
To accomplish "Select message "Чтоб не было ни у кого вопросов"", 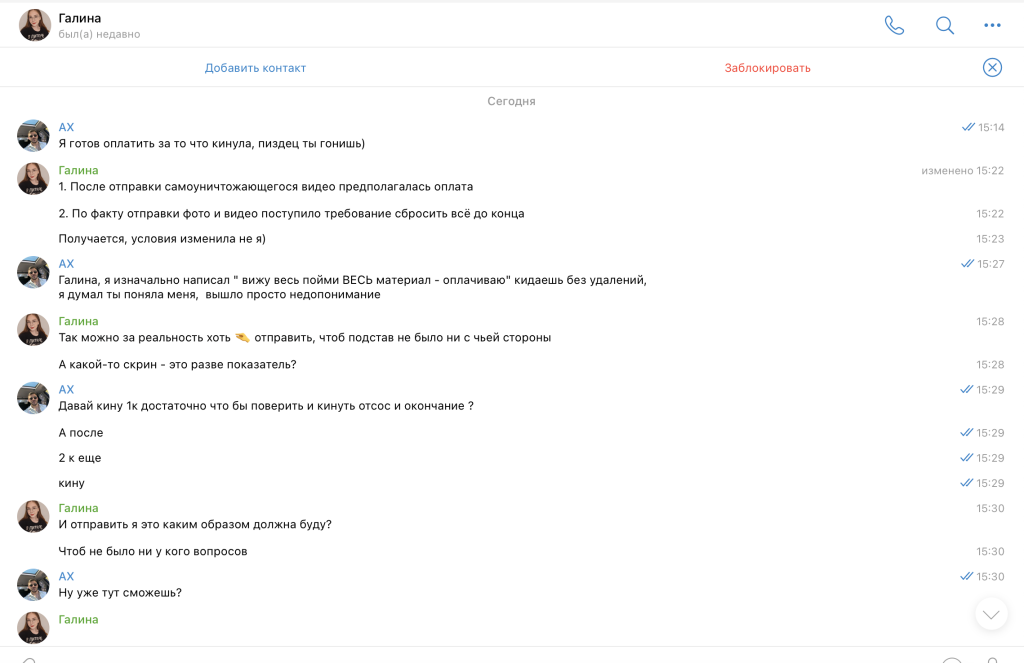I will point(153,551).
